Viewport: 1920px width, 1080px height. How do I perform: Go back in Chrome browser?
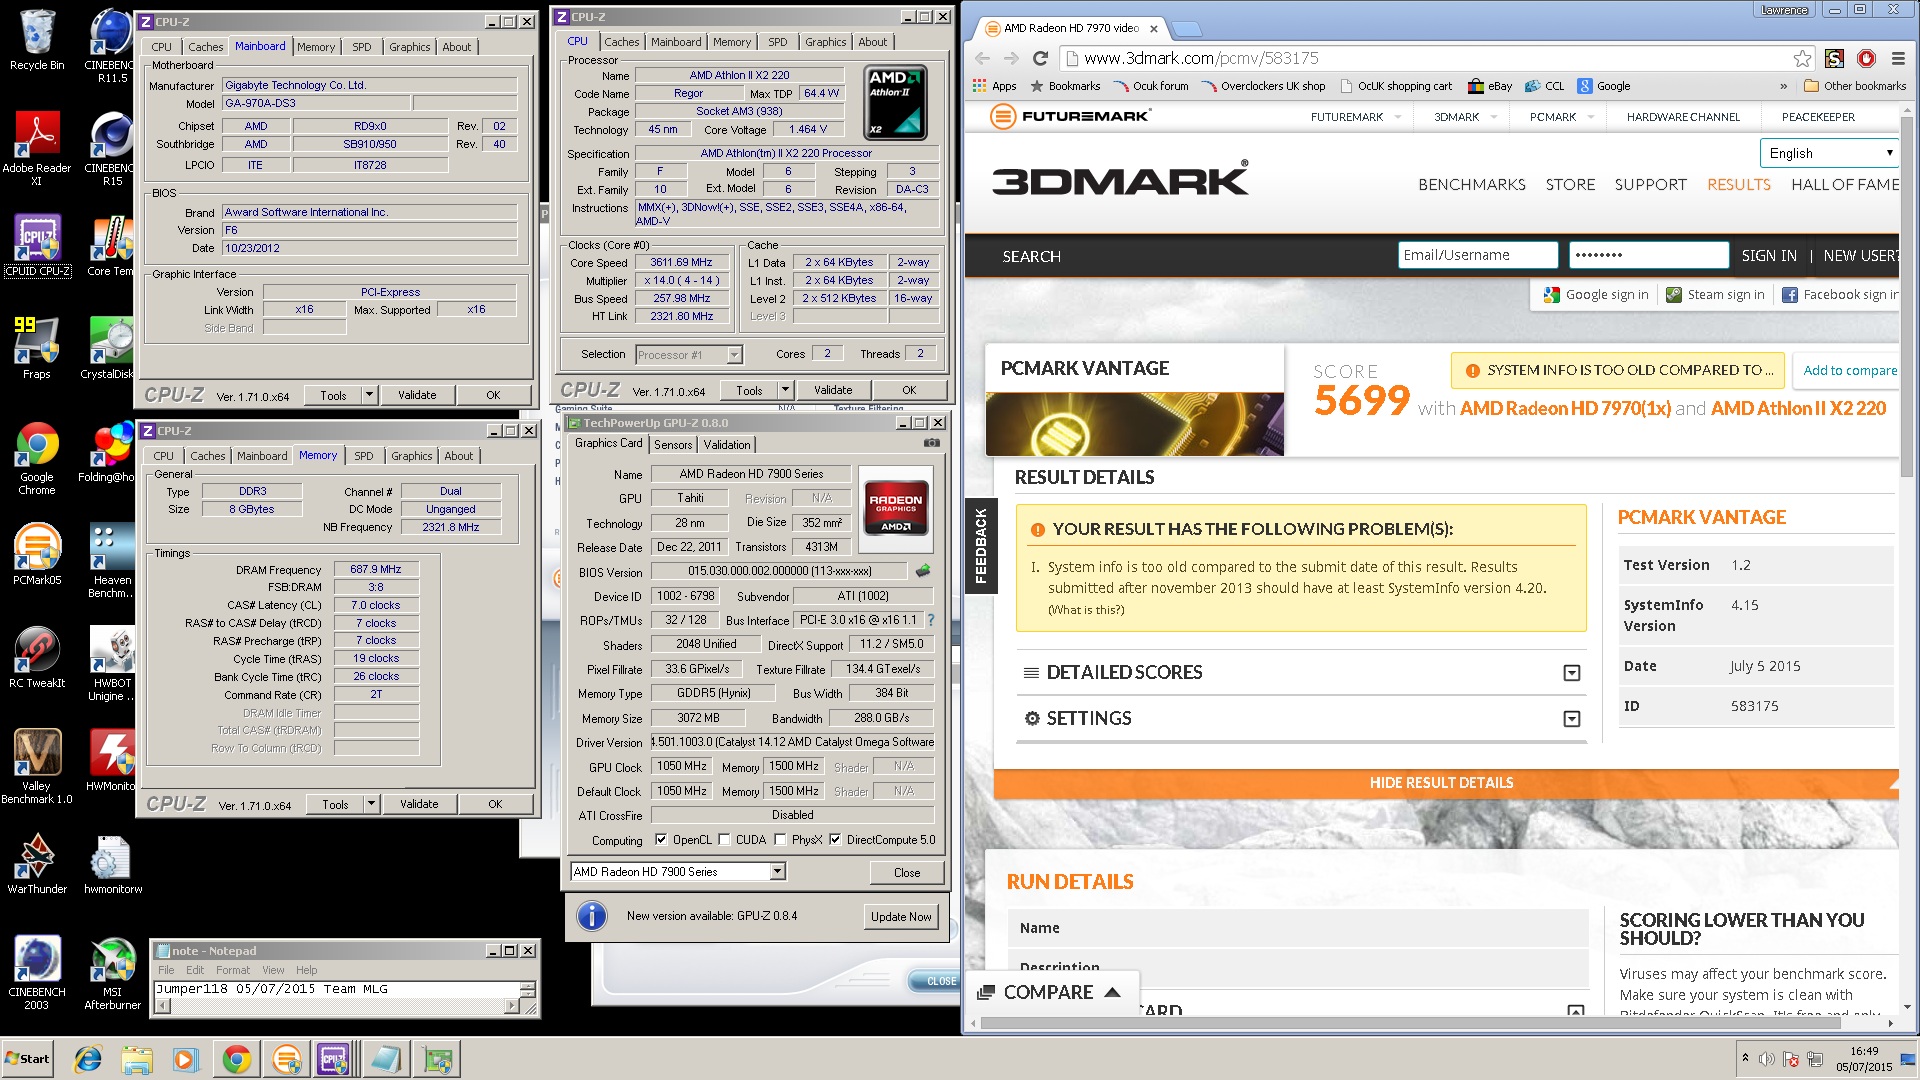982,58
